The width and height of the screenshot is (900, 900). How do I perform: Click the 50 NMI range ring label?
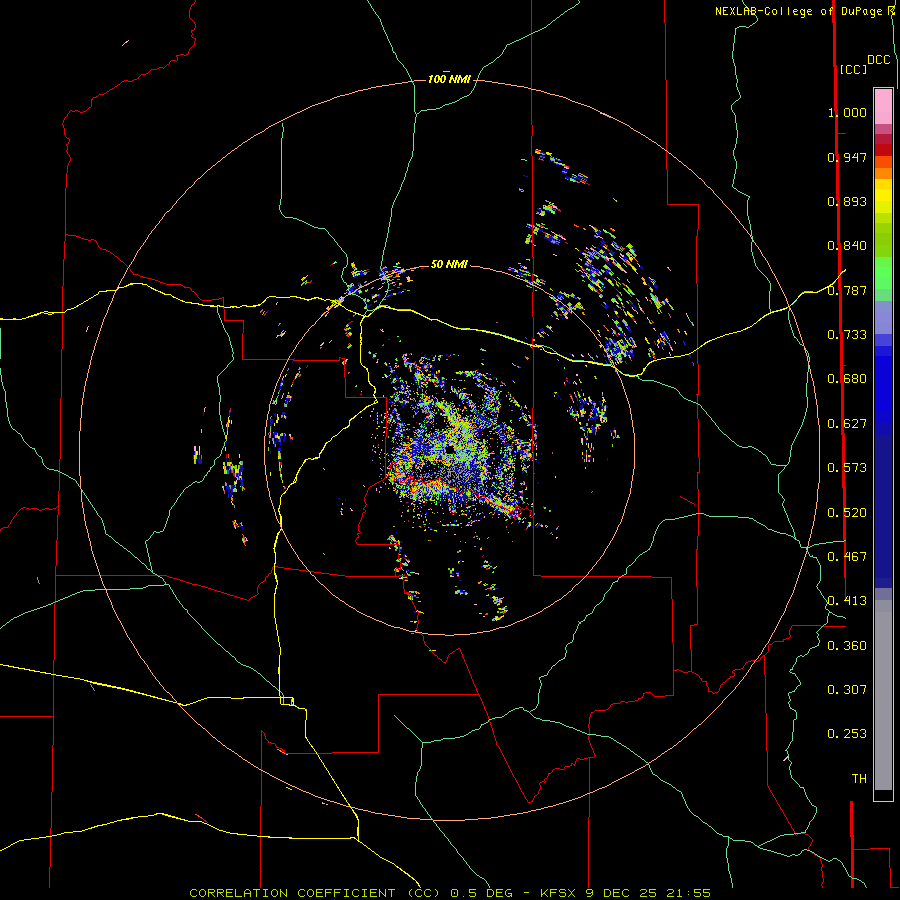(449, 264)
